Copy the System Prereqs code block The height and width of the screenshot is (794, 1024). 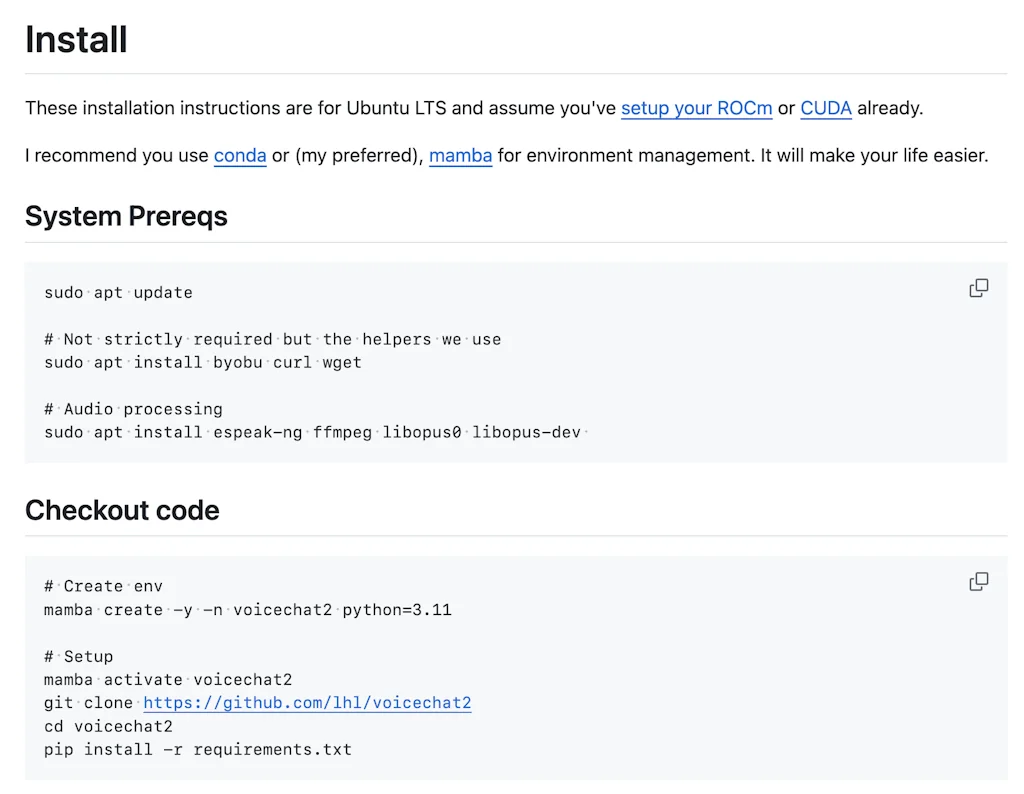[x=979, y=288]
